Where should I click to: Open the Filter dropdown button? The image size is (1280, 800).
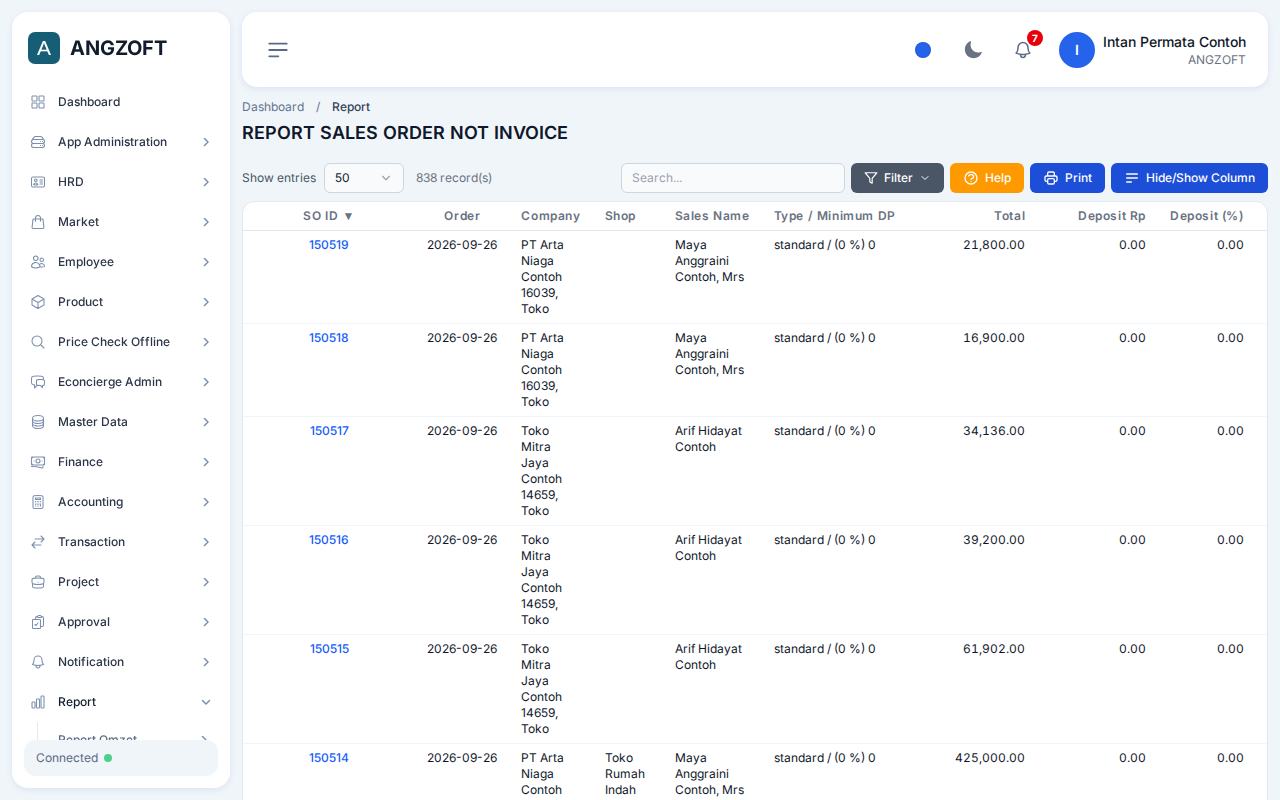pyautogui.click(x=897, y=178)
